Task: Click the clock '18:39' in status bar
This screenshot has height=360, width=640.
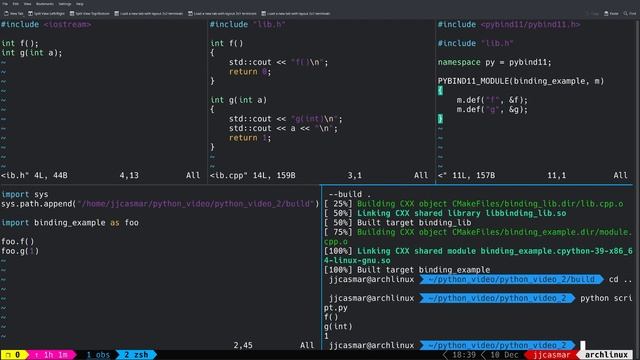Action: 464,355
